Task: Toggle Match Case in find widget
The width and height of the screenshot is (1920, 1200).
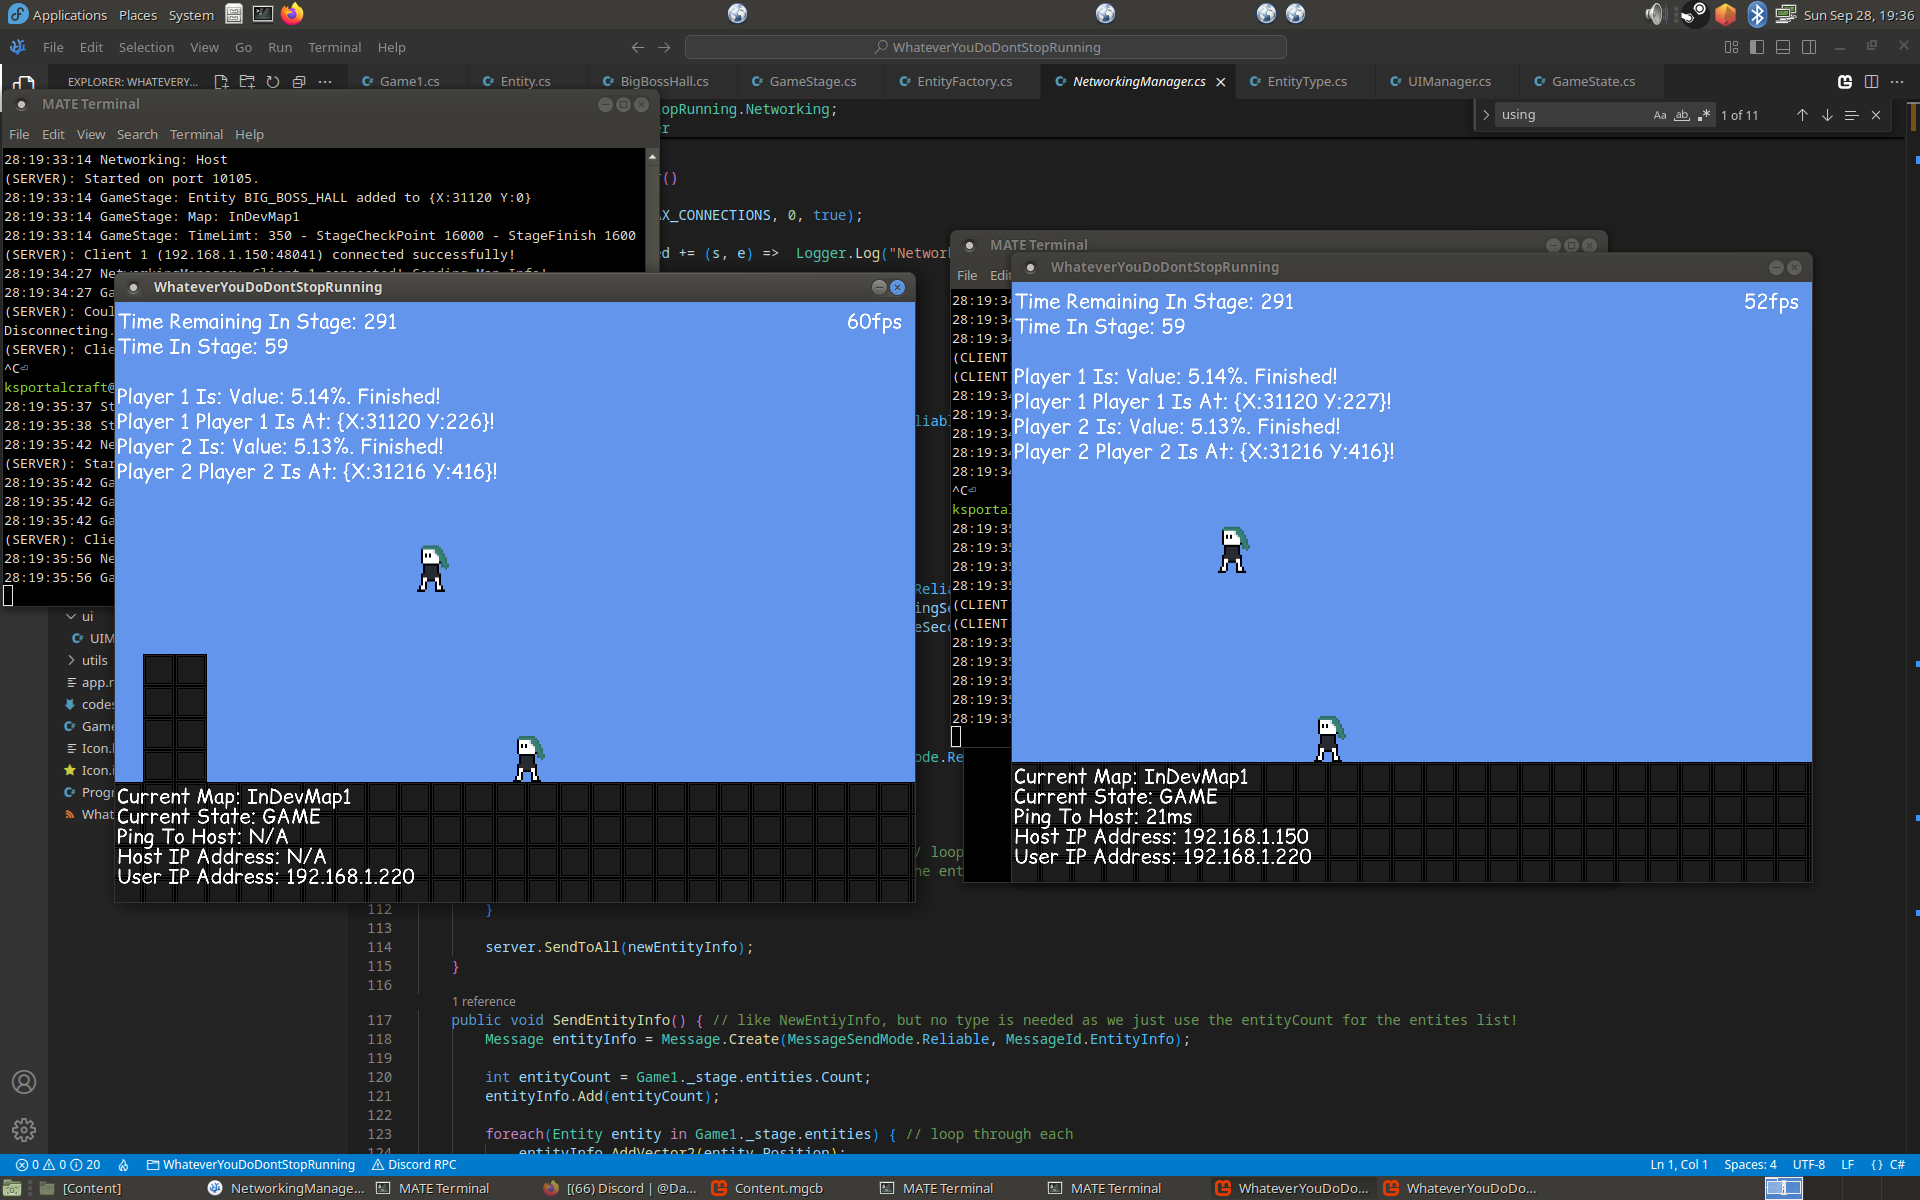Action: point(1660,115)
